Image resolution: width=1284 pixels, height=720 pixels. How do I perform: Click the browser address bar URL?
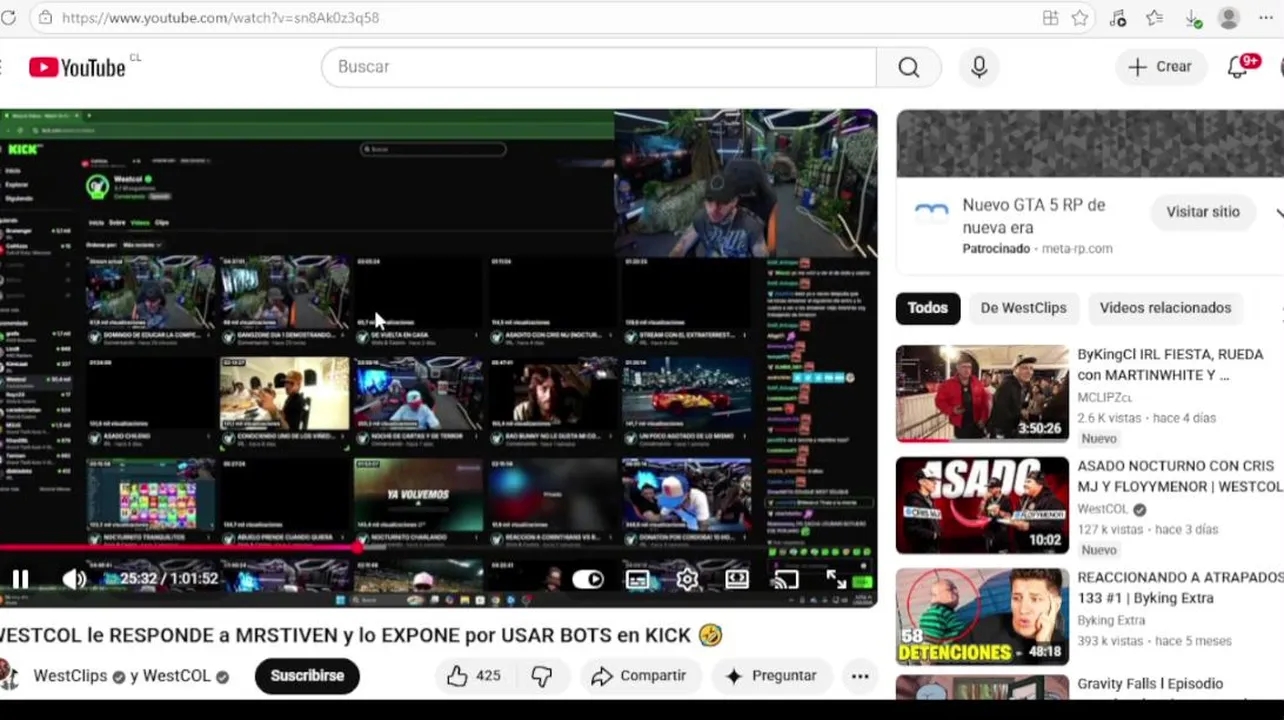(220, 18)
